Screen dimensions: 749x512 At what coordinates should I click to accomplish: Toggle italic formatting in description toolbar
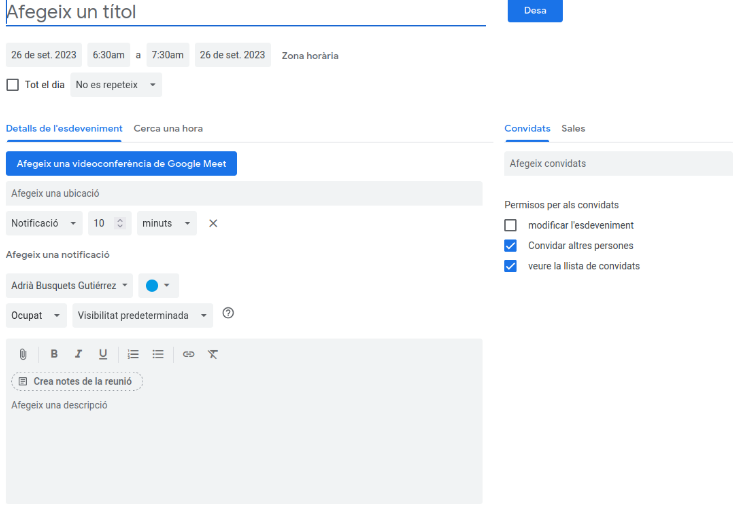tap(78, 354)
